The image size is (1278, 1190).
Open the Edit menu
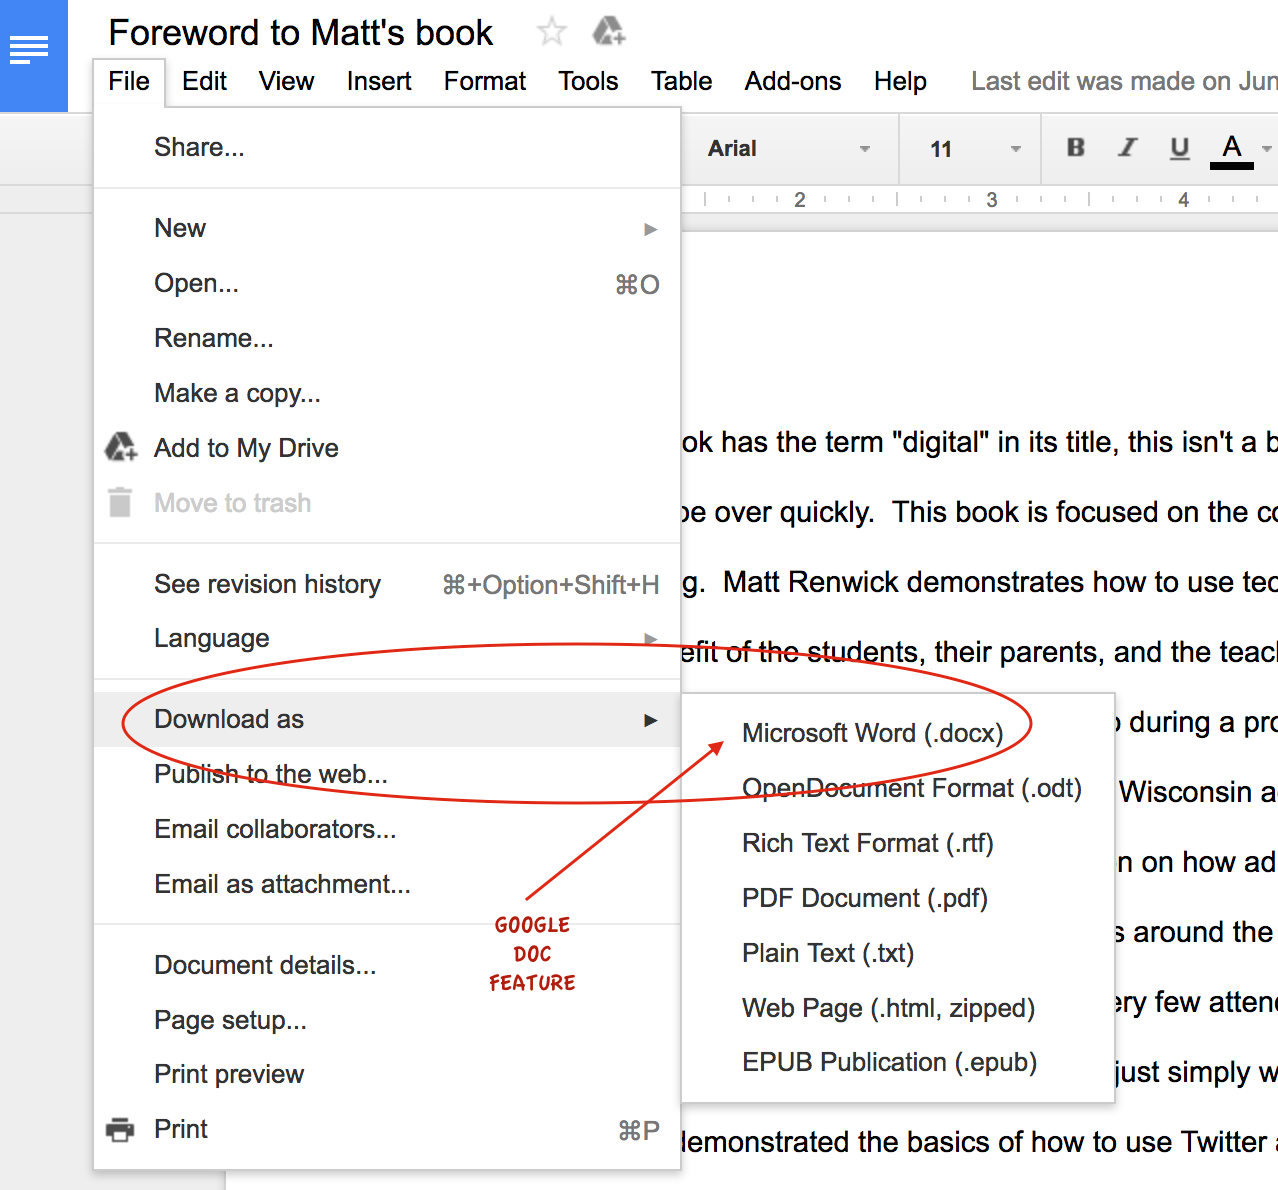point(204,81)
